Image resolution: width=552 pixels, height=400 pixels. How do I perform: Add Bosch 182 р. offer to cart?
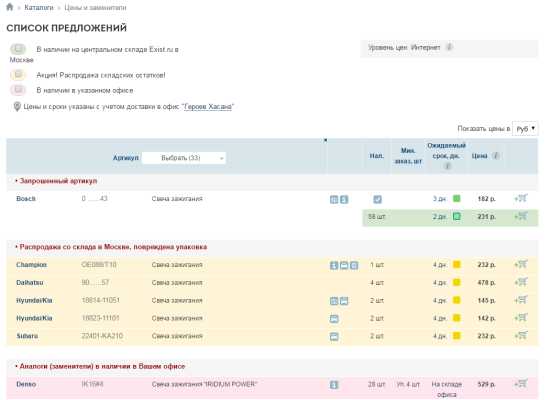pos(521,198)
